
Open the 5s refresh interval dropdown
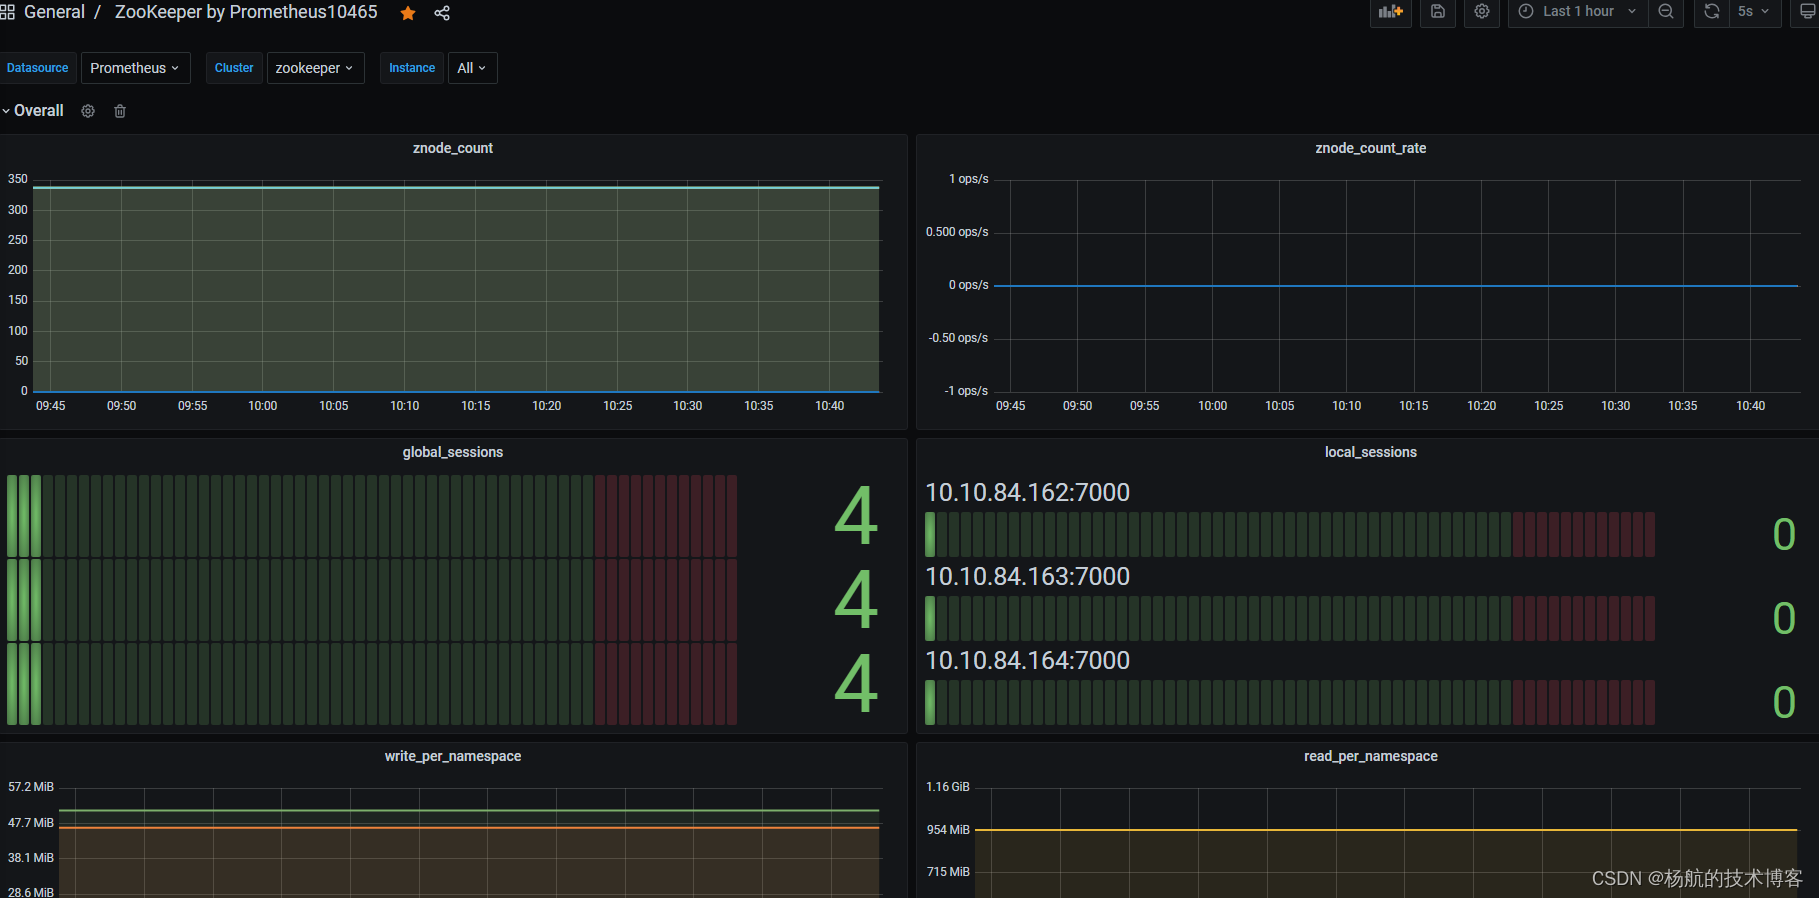tap(1754, 12)
